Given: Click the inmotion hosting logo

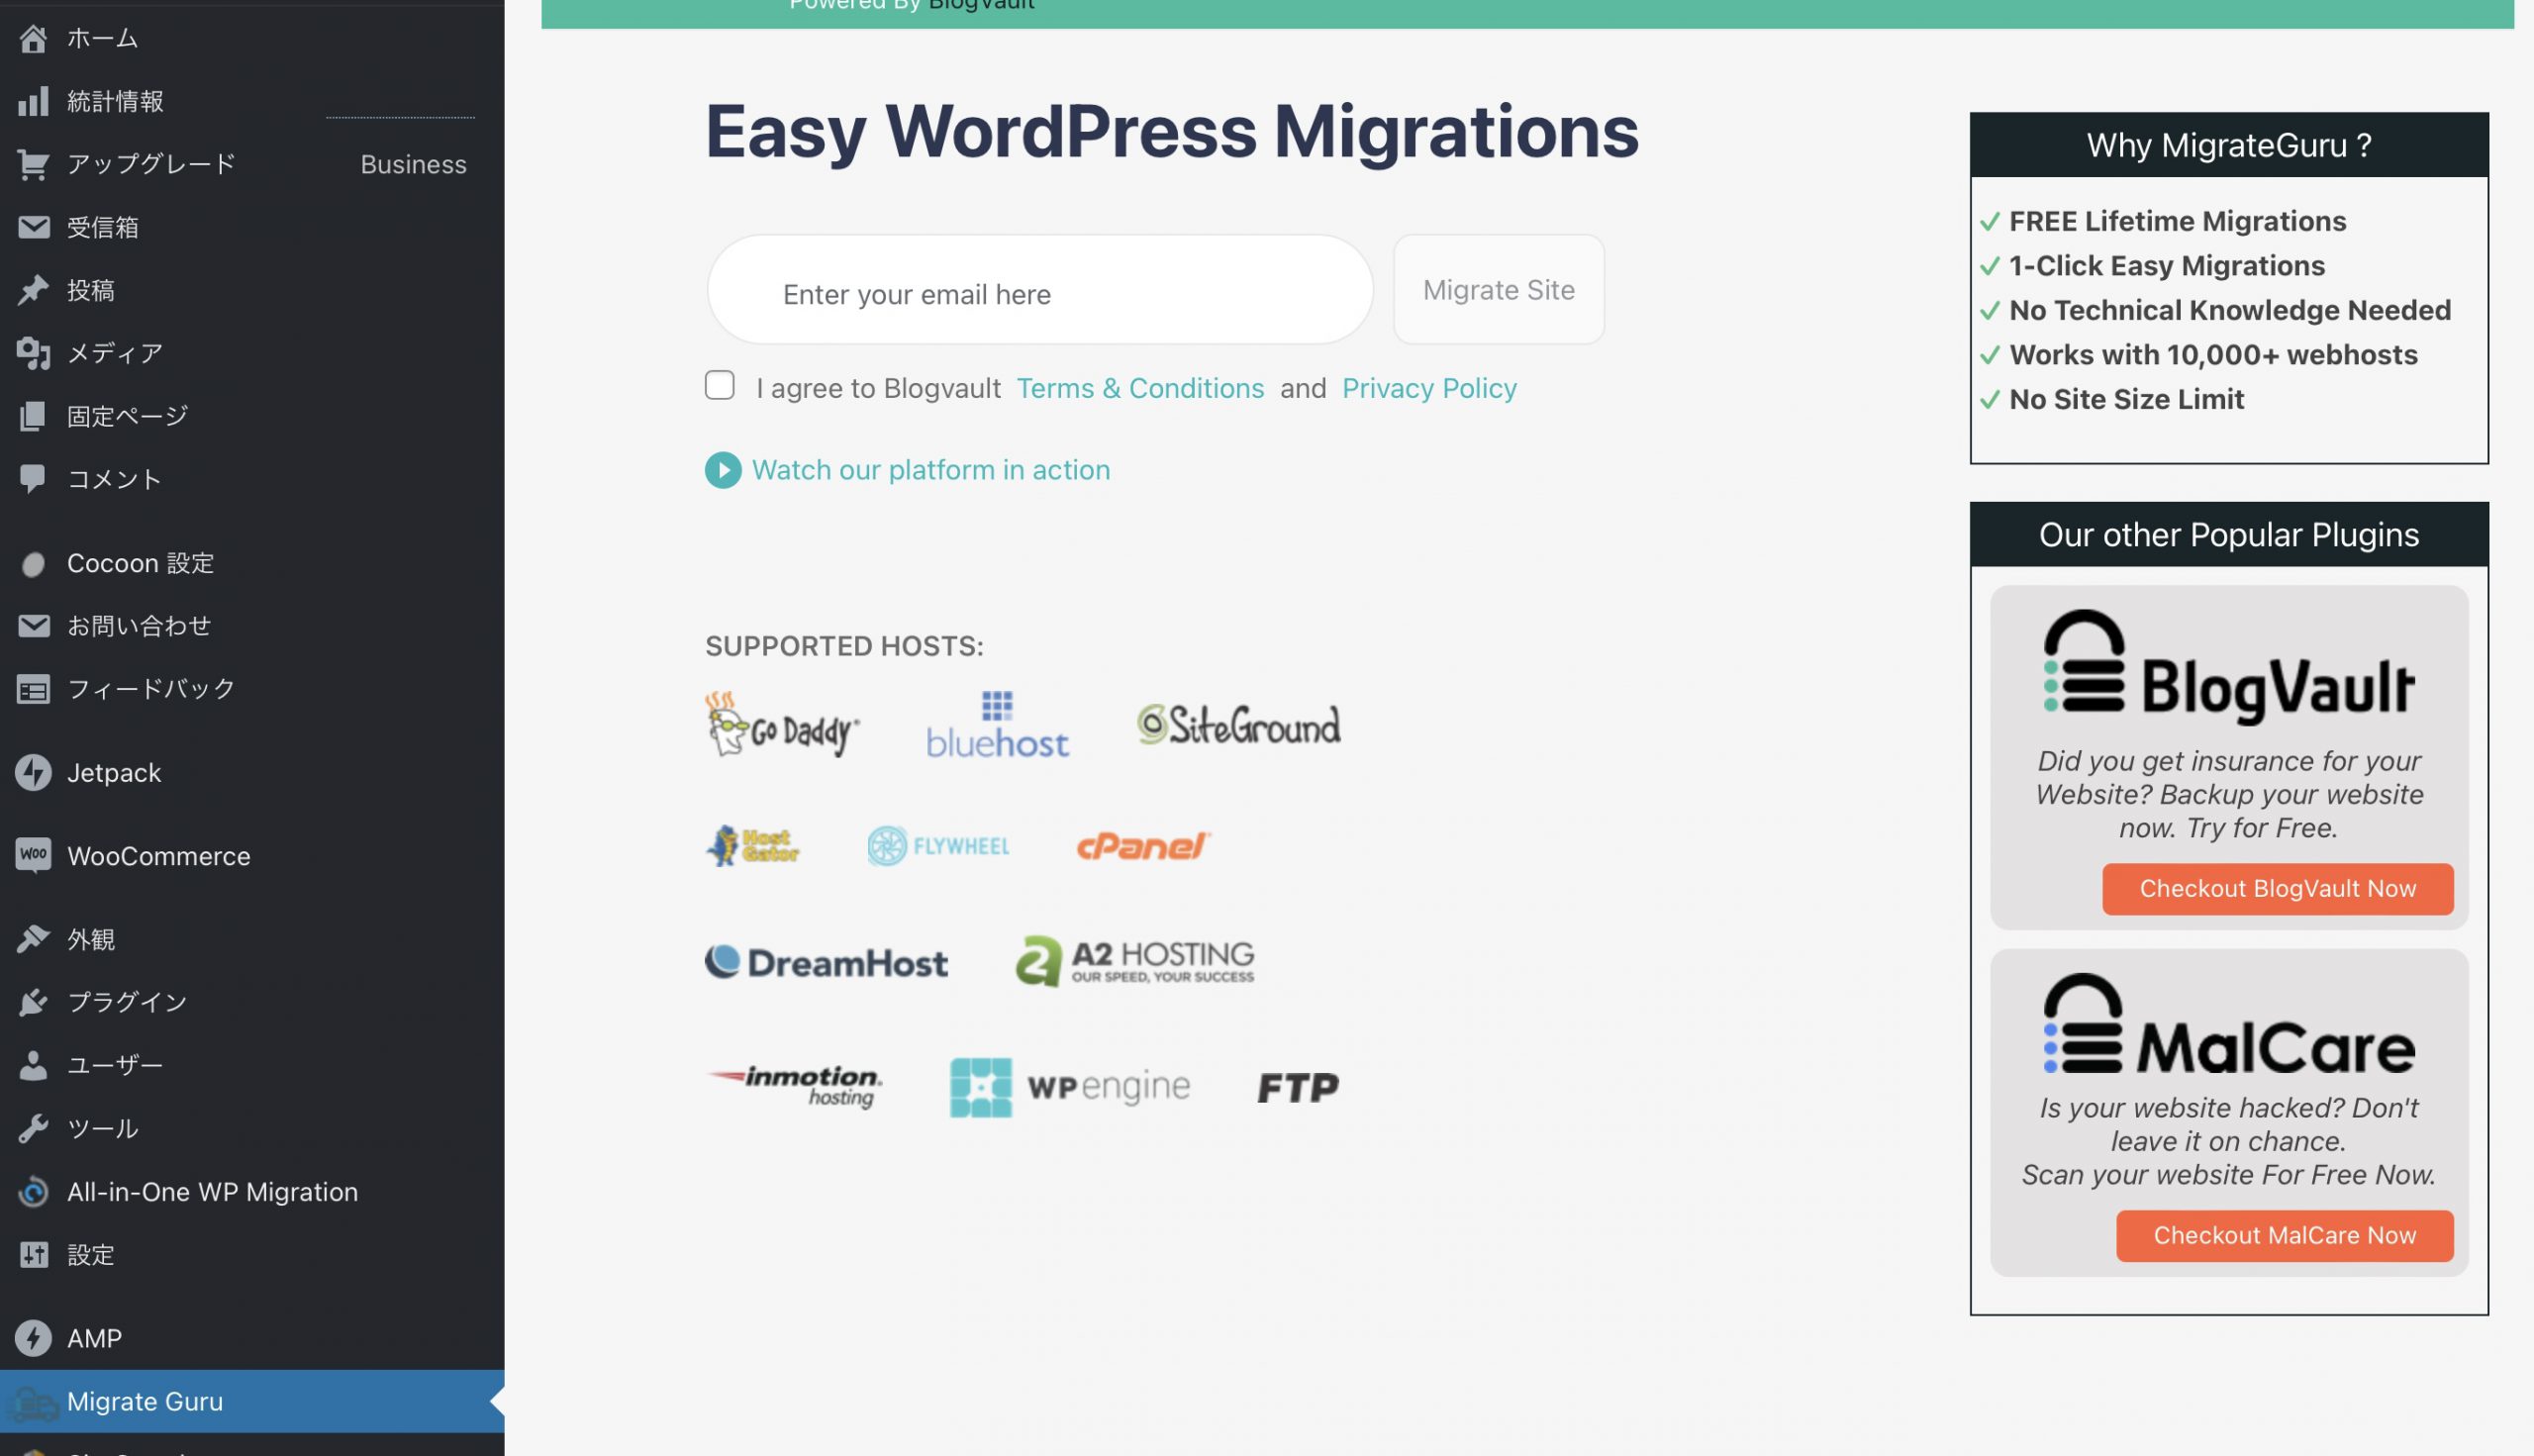Looking at the screenshot, I should 794,1087.
